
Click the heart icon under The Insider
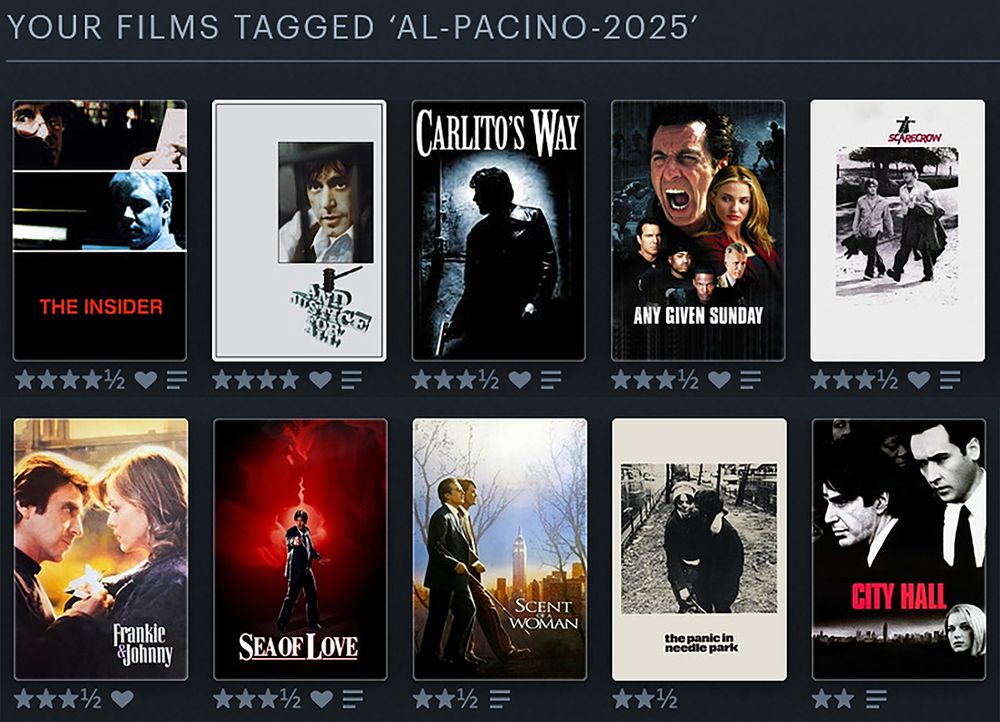coord(146,380)
